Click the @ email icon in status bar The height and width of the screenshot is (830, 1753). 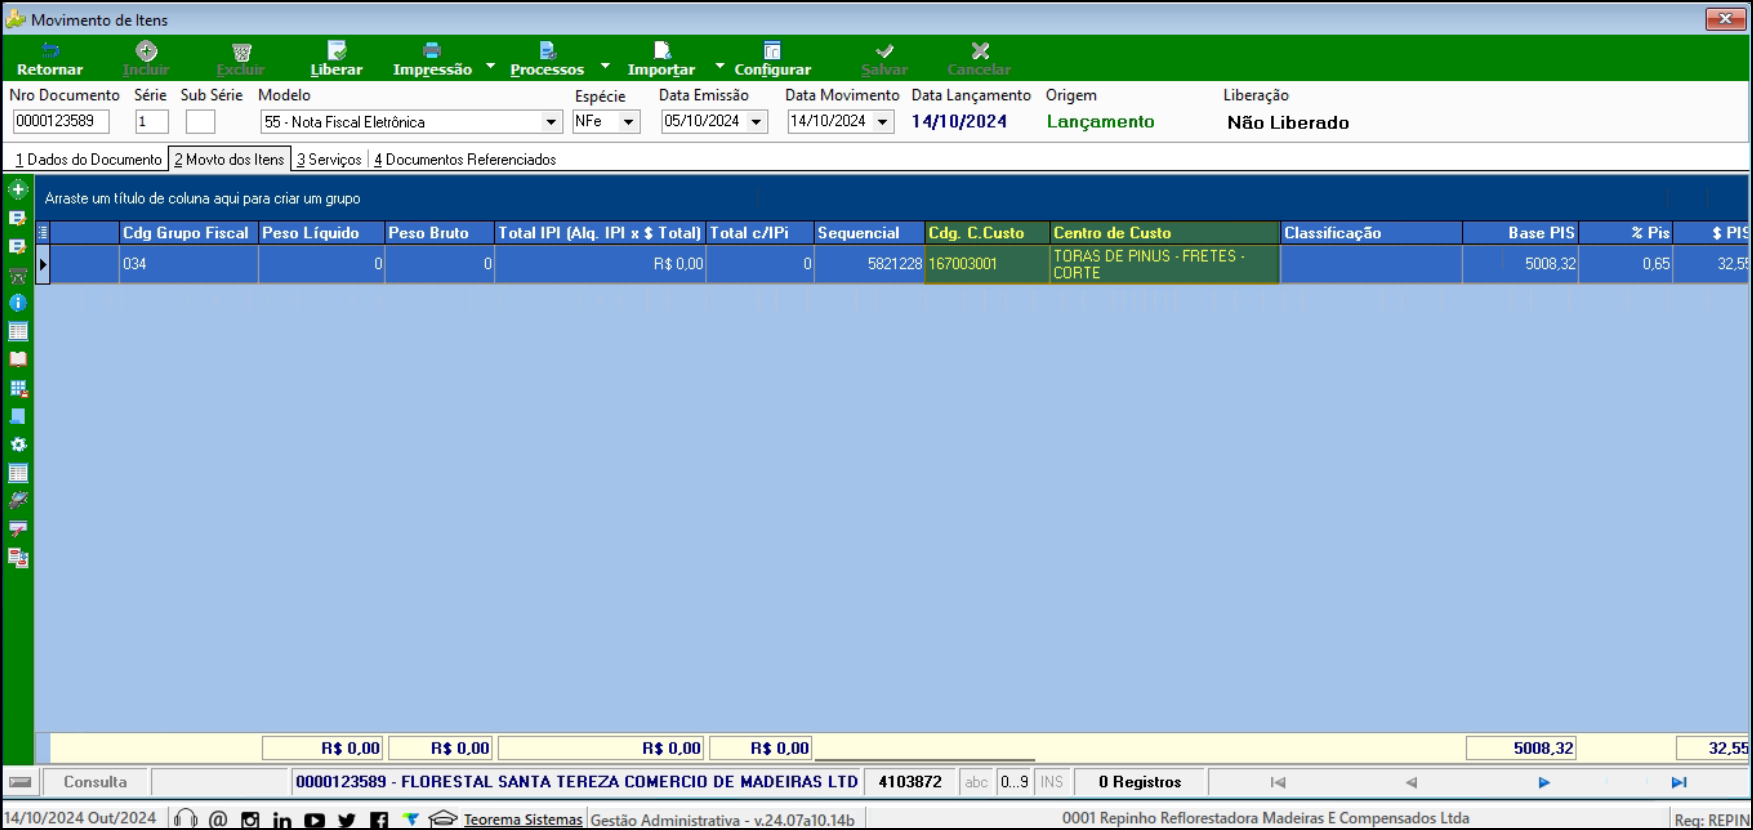pyautogui.click(x=218, y=819)
